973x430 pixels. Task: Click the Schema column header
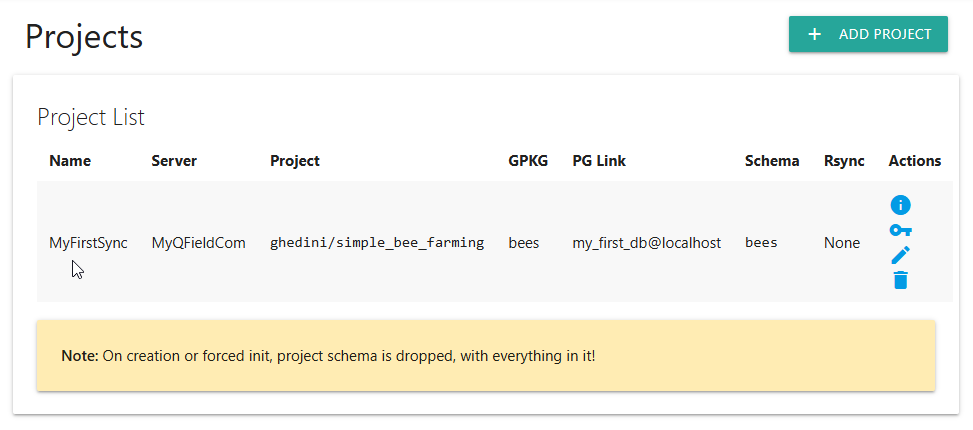(772, 161)
